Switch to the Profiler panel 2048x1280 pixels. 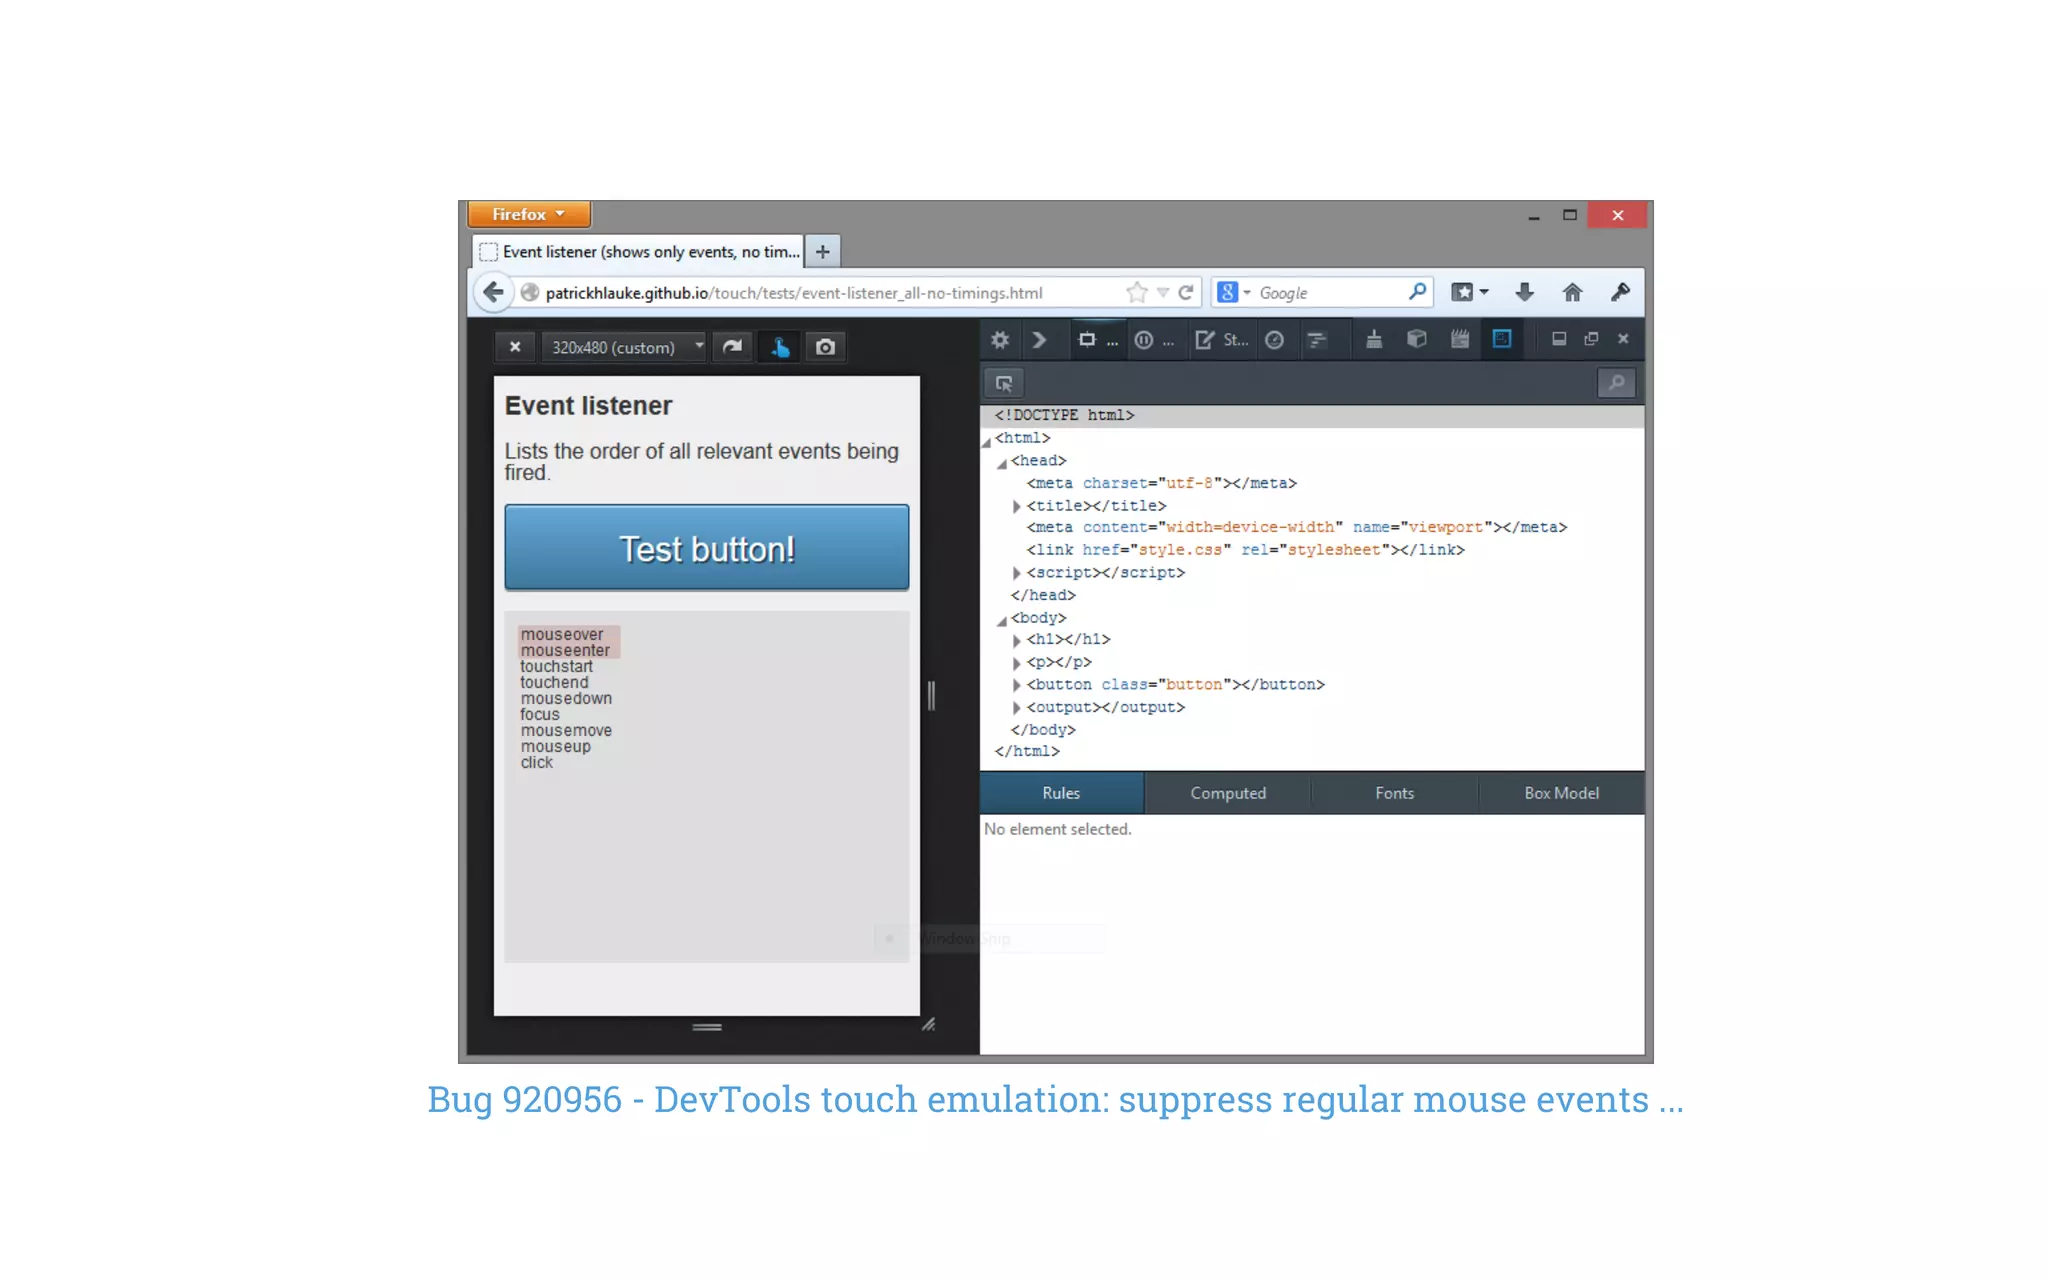1274,340
